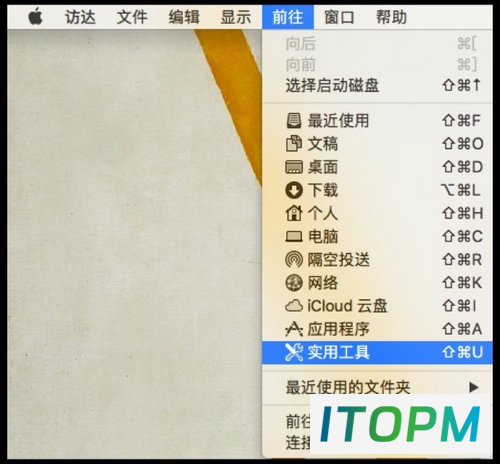Open the 最近使用 recents icon

click(x=294, y=121)
